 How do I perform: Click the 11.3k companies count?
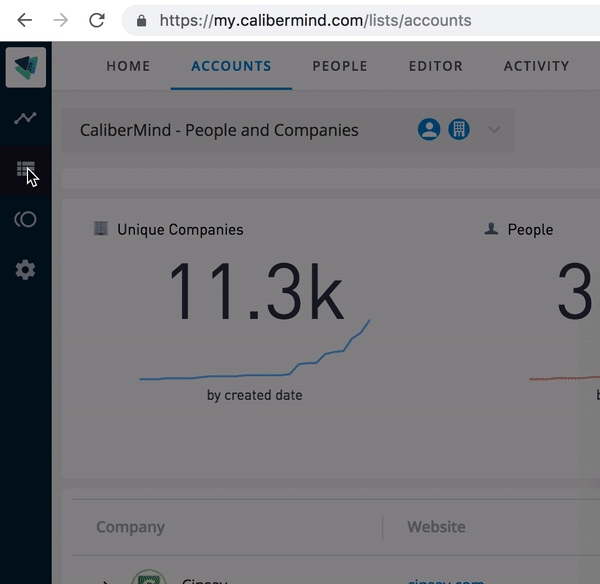(x=256, y=291)
